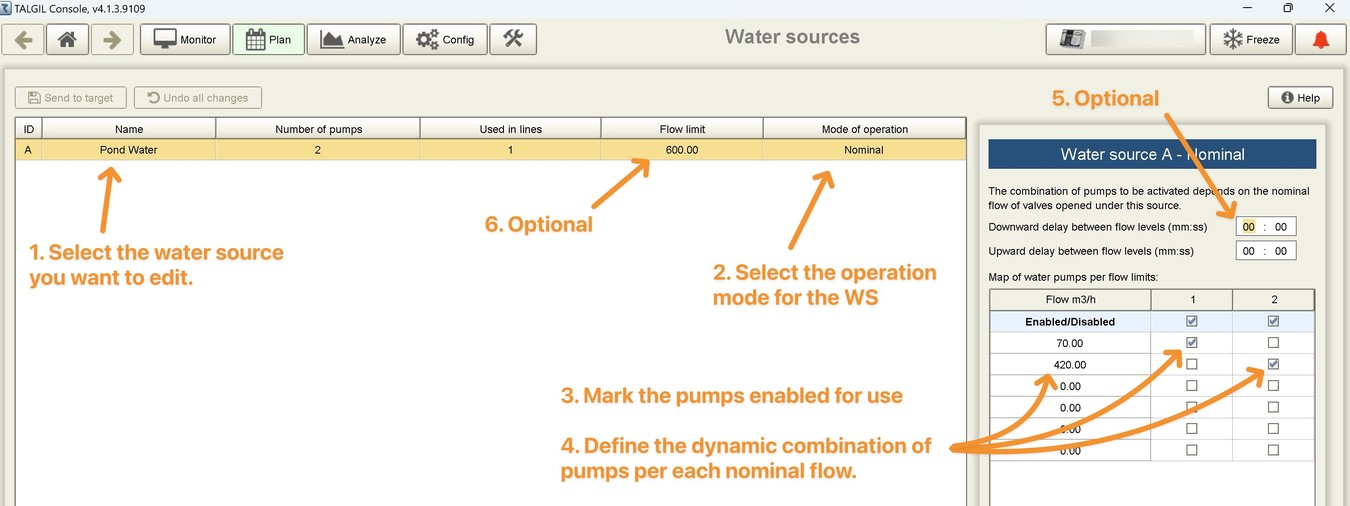The image size is (1350, 506).
Task: Select the Nominal mode of operation cell
Action: [864, 150]
